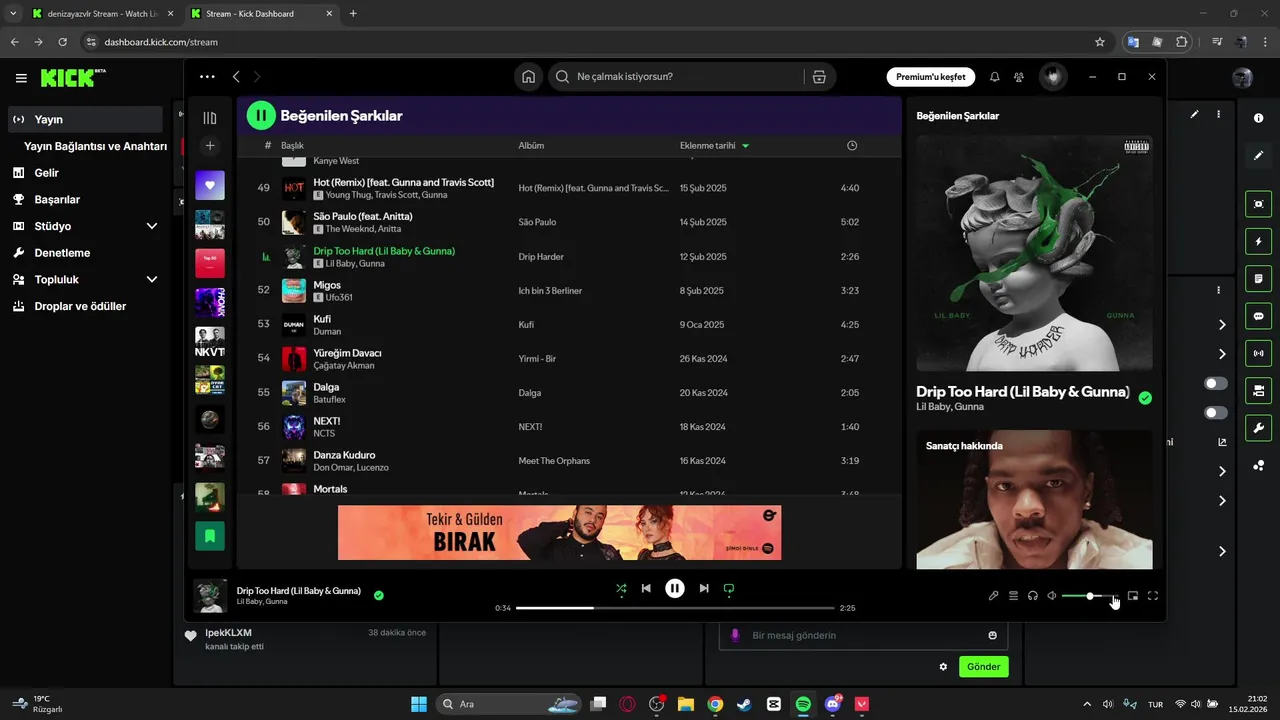The height and width of the screenshot is (720, 1280).
Task: Click the Kick sidebar lightning icon
Action: [1258, 241]
